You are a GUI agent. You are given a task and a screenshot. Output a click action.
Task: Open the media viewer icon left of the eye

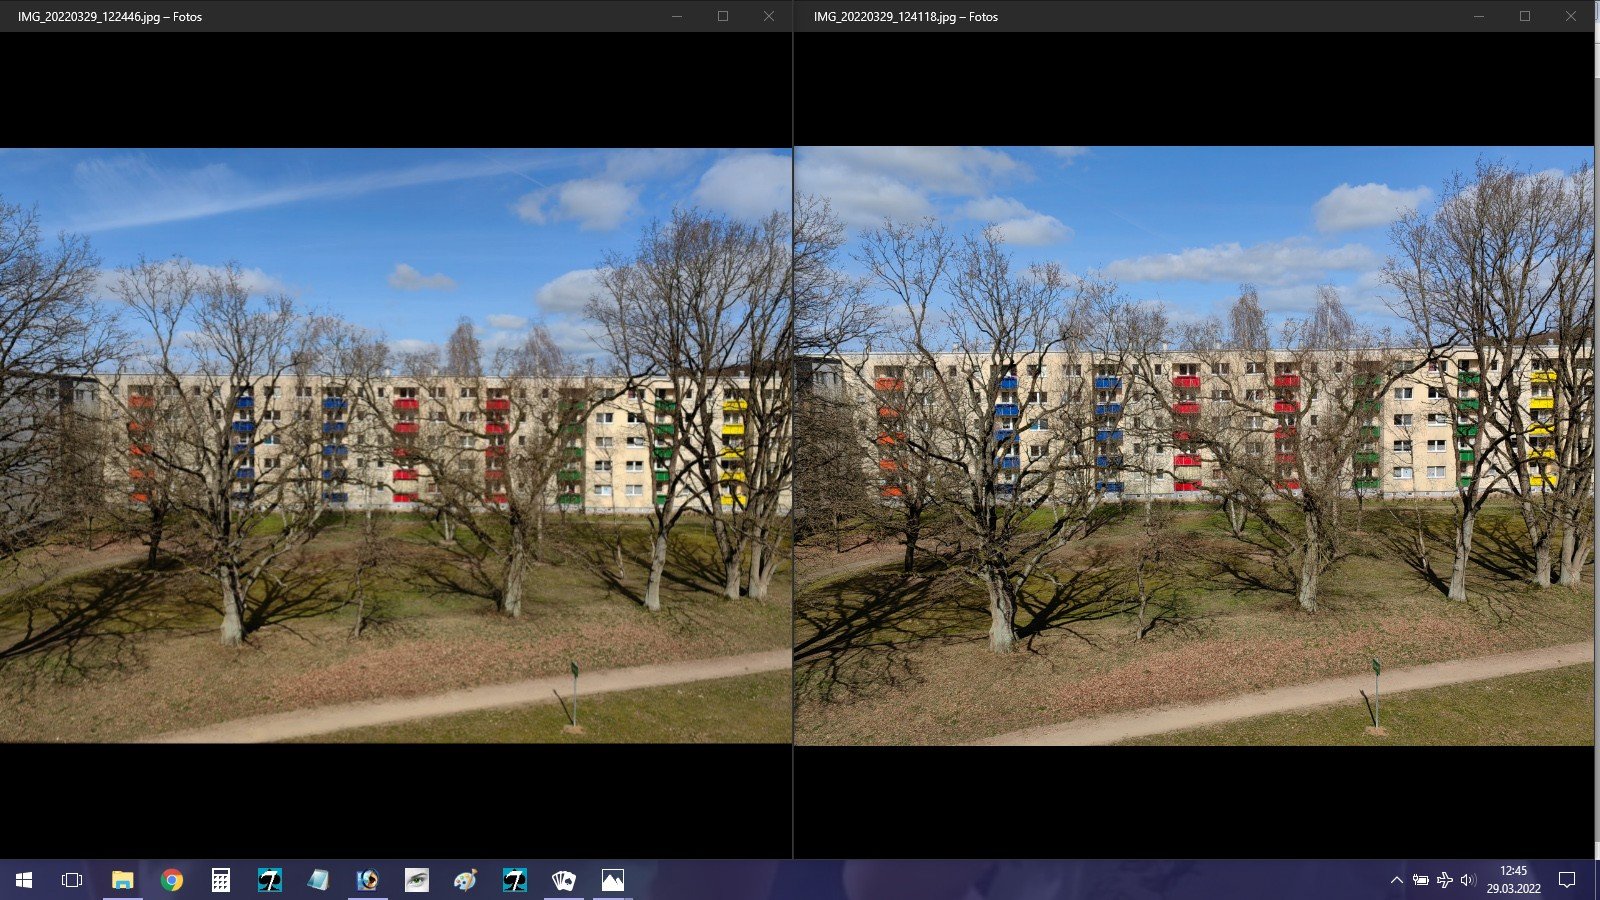[x=368, y=880]
